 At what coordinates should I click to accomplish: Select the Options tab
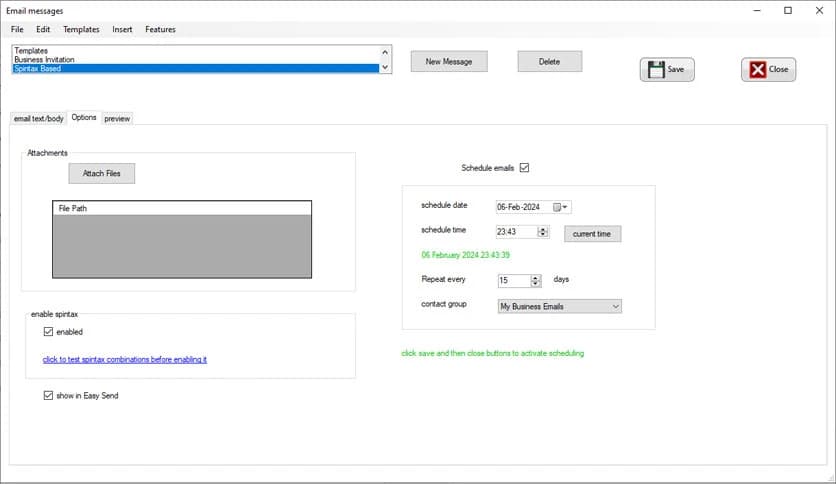pyautogui.click(x=84, y=117)
